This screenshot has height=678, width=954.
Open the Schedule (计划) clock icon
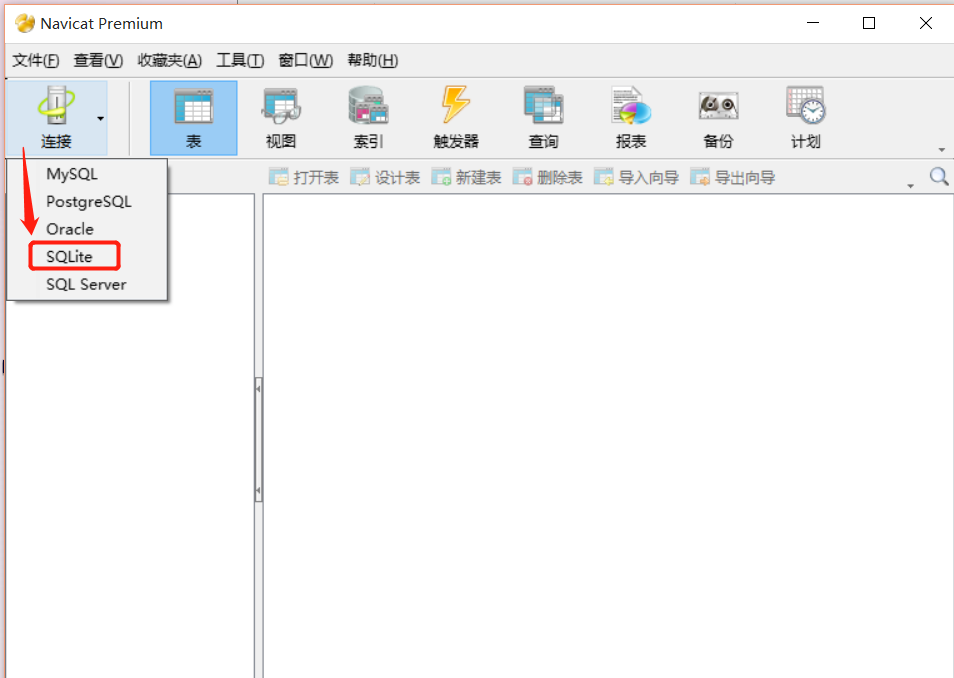pos(806,117)
